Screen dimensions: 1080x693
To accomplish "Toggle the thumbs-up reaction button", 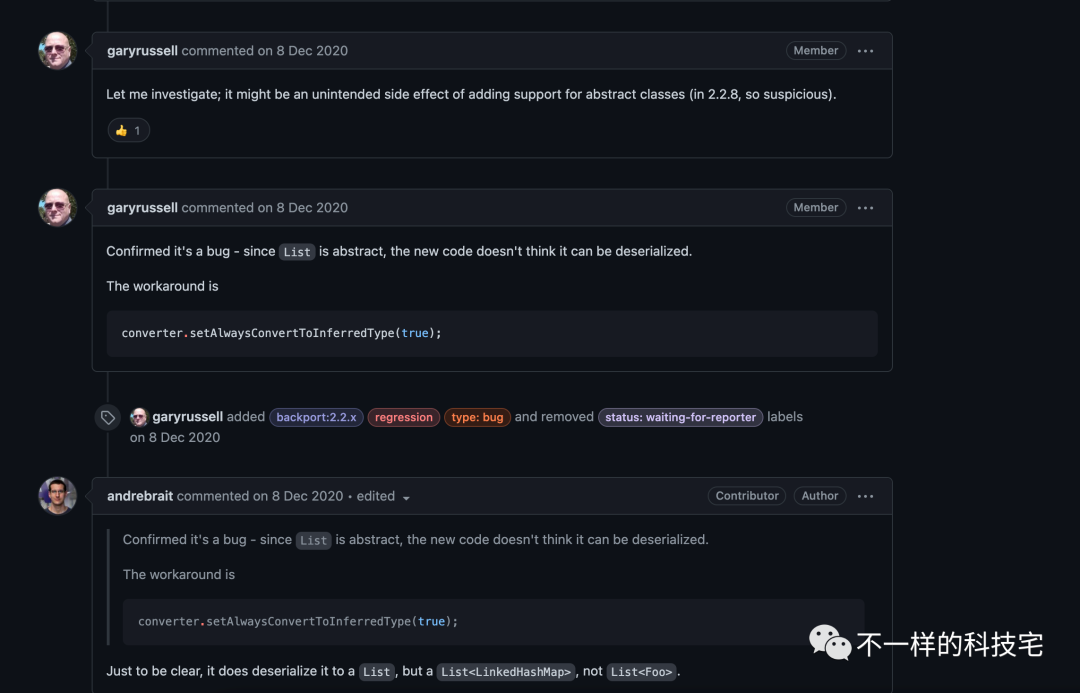I will pyautogui.click(x=128, y=130).
